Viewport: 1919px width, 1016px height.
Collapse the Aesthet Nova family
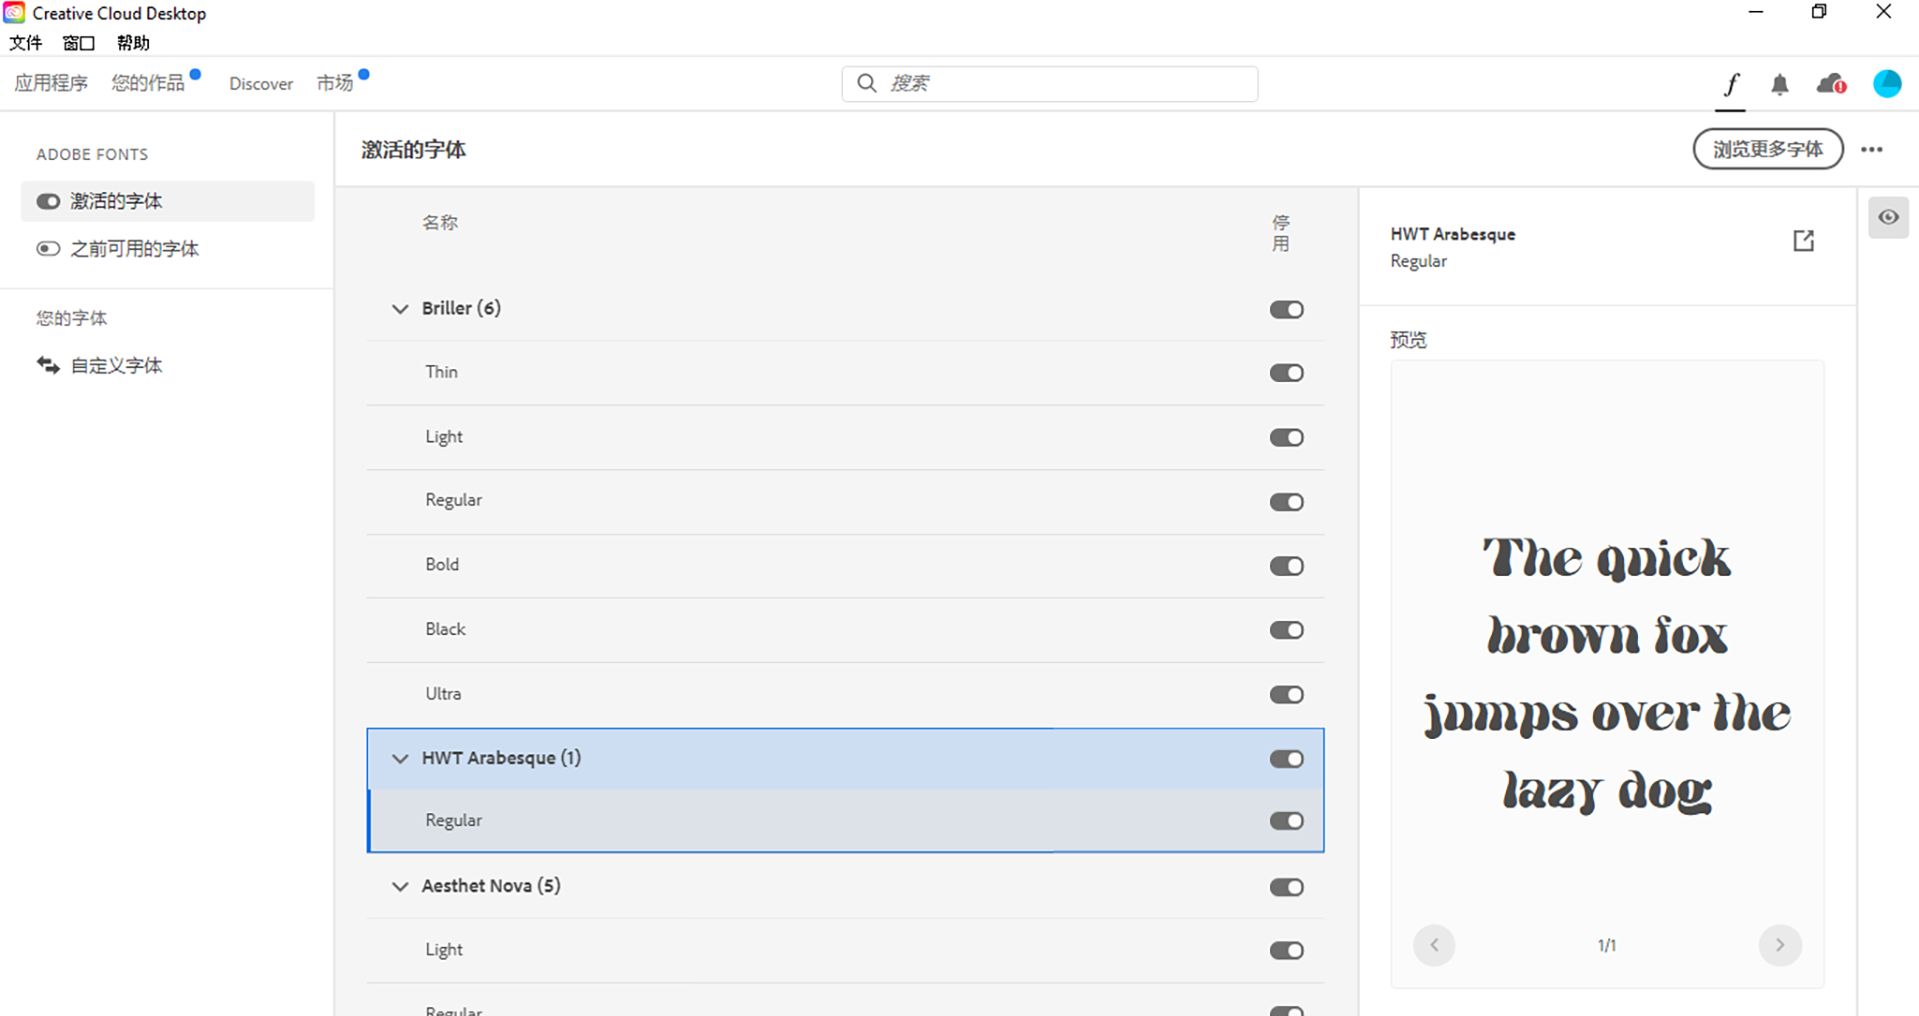click(400, 887)
